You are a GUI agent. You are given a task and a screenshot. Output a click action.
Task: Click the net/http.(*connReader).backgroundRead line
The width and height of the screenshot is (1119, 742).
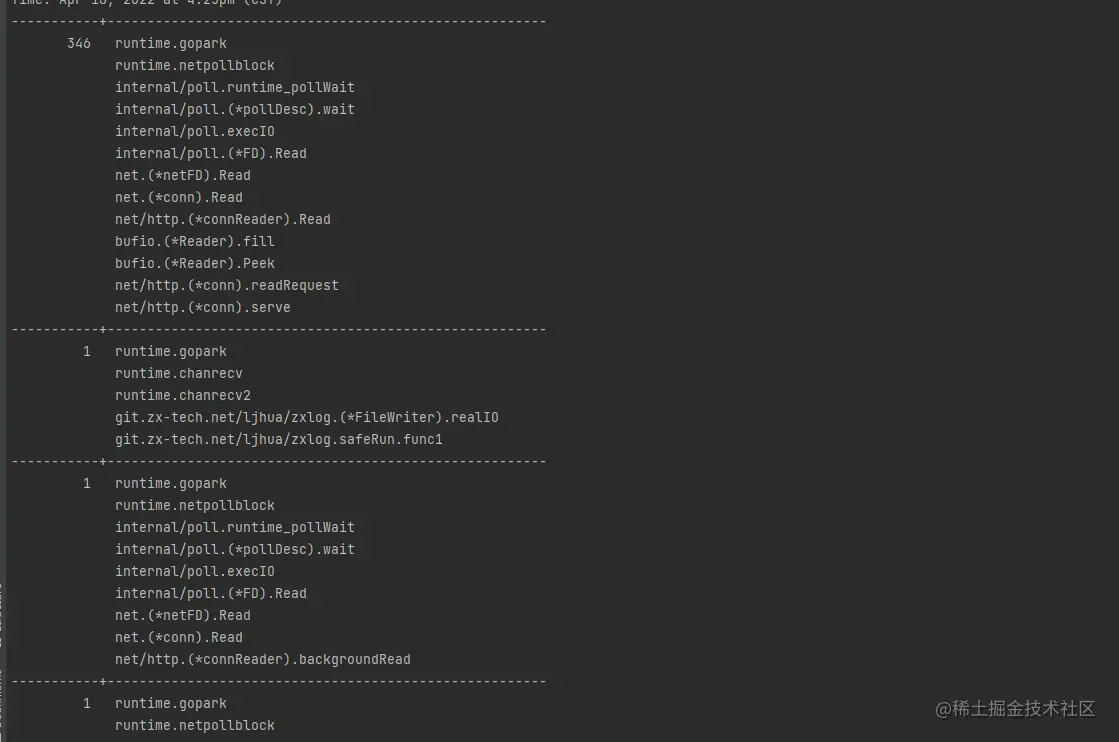(x=262, y=660)
